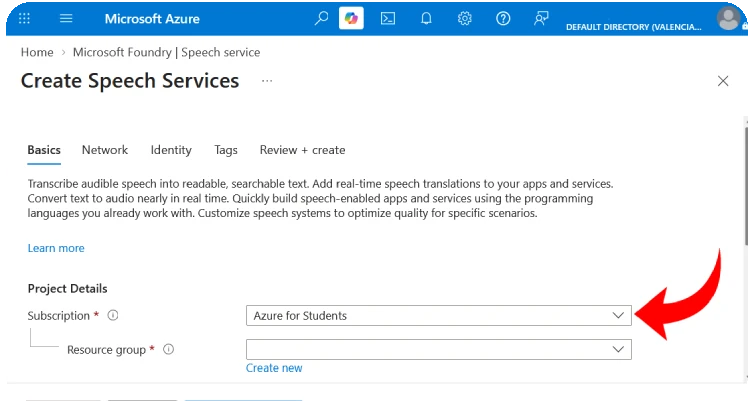The width and height of the screenshot is (750, 402).
Task: Click the Resource group field label
Action: (106, 350)
